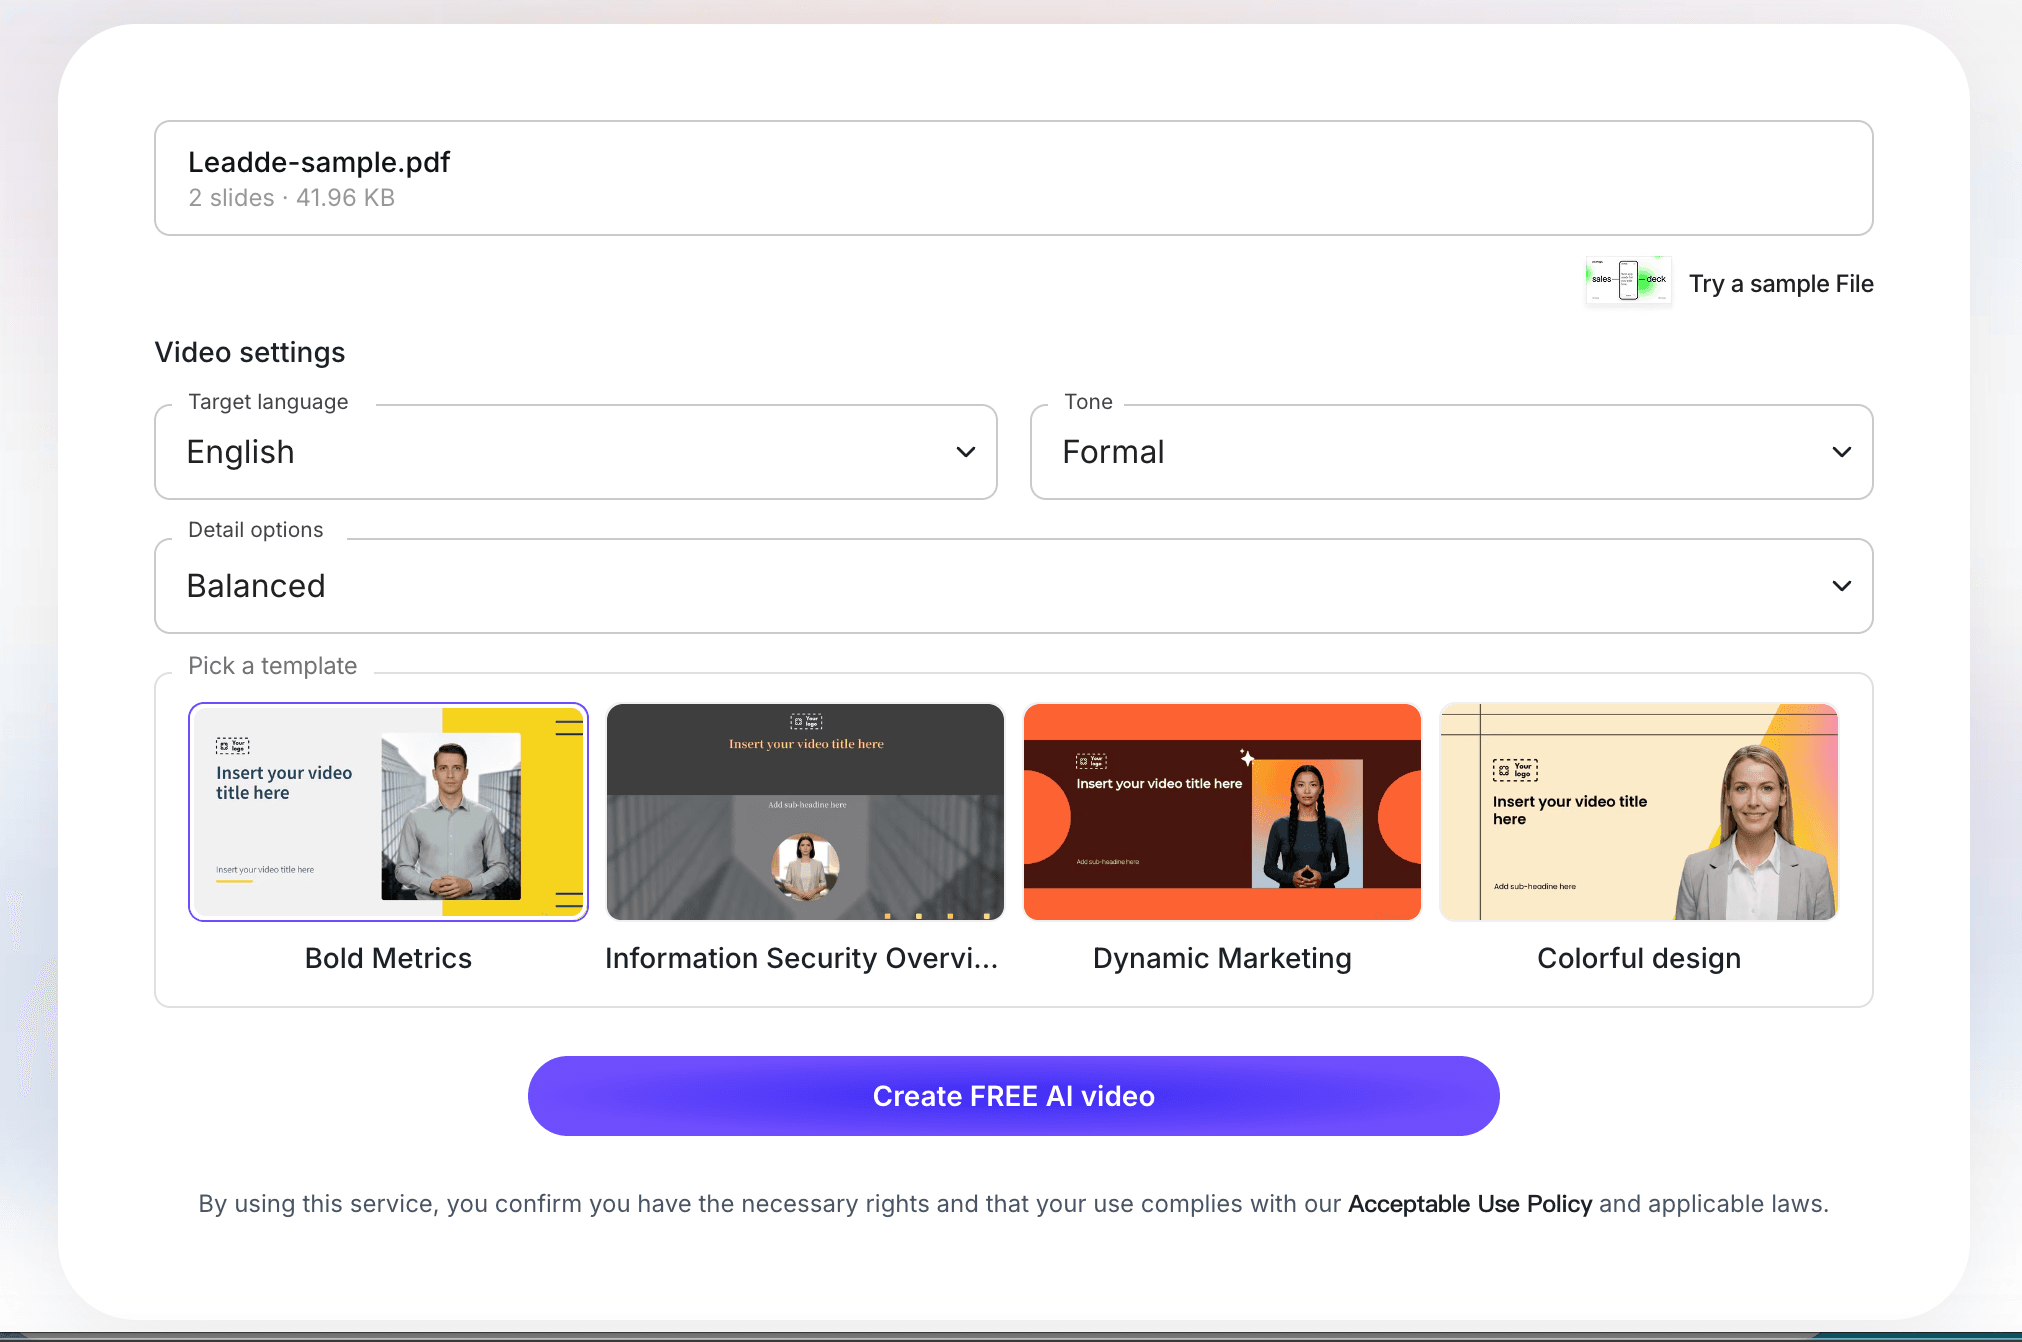Open the Acceptable Use Policy link
Screen dimensions: 2022x1342
(x=1469, y=1204)
